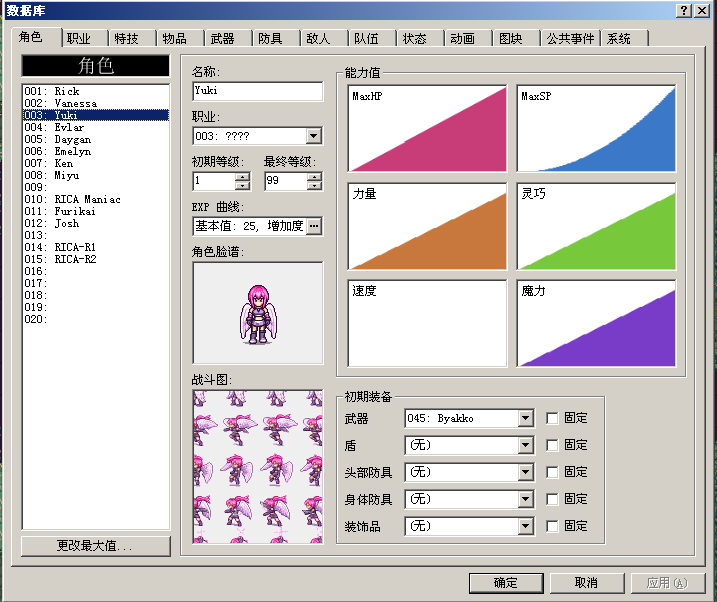Screen dimensions: 717x602
Task: Select actor 007: Ken
Action: click(x=96, y=163)
